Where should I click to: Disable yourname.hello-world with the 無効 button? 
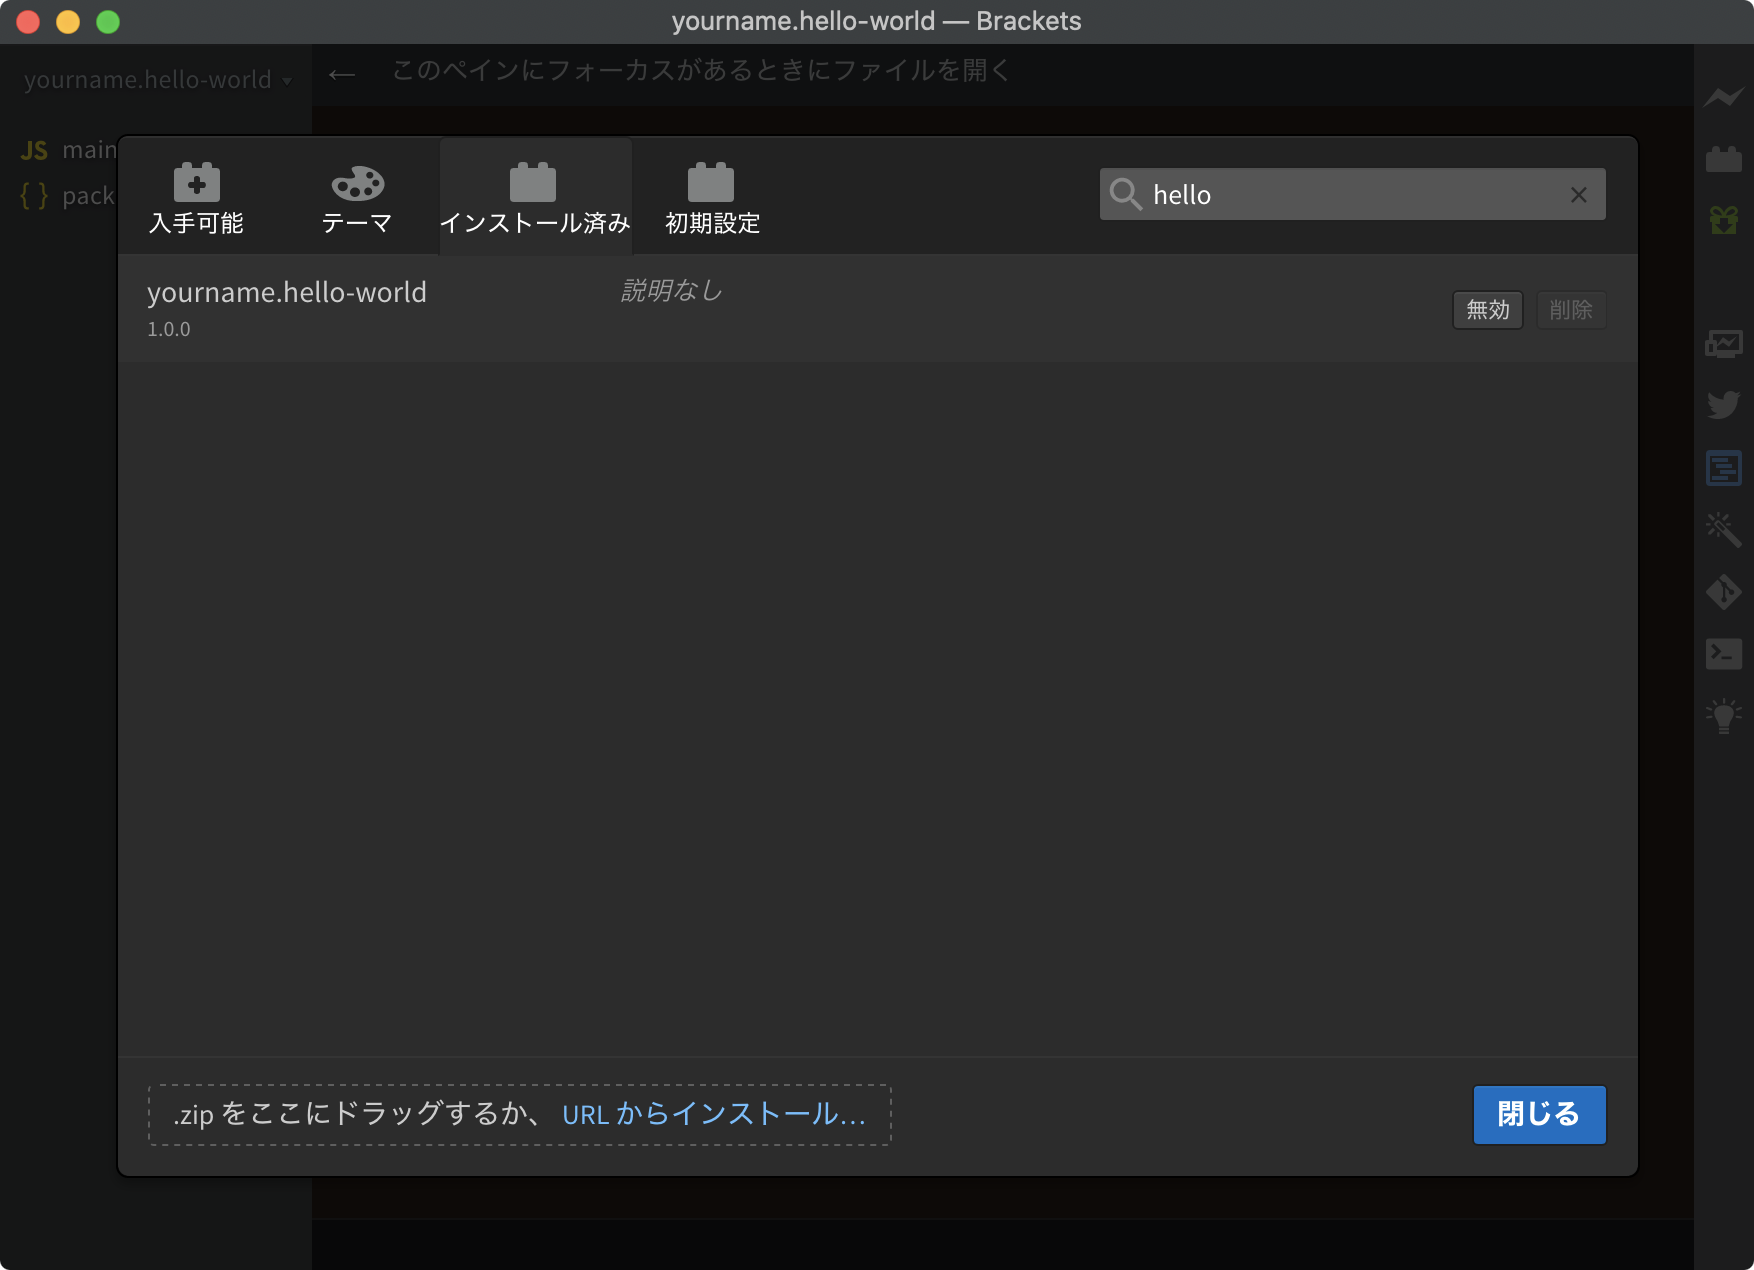coord(1487,310)
